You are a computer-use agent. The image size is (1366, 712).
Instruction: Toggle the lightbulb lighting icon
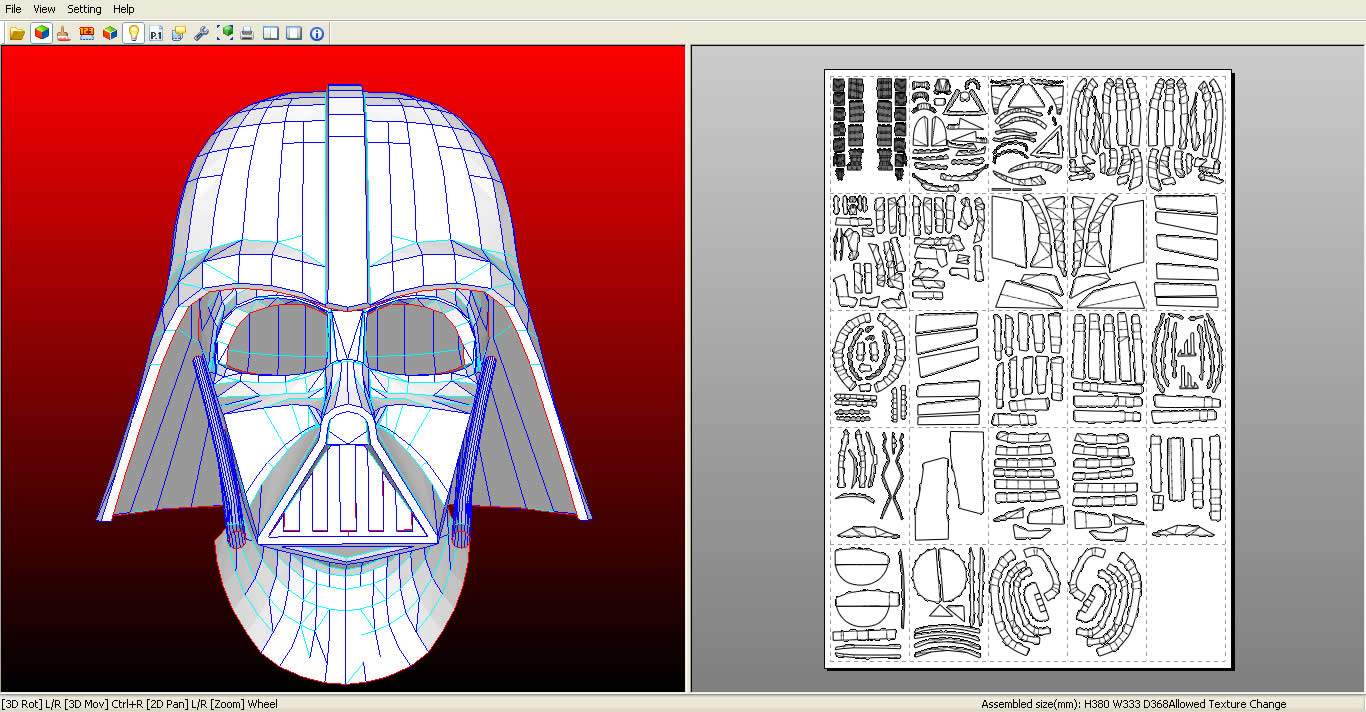point(133,33)
